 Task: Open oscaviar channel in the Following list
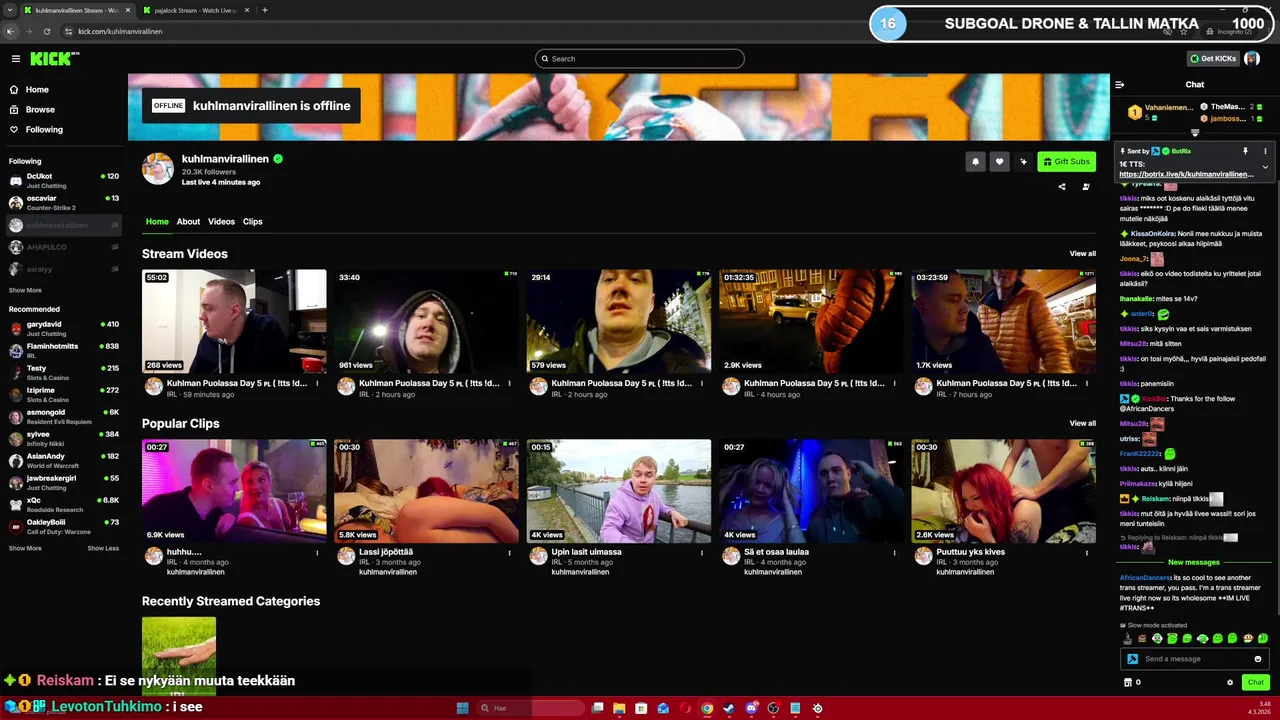pyautogui.click(x=62, y=202)
